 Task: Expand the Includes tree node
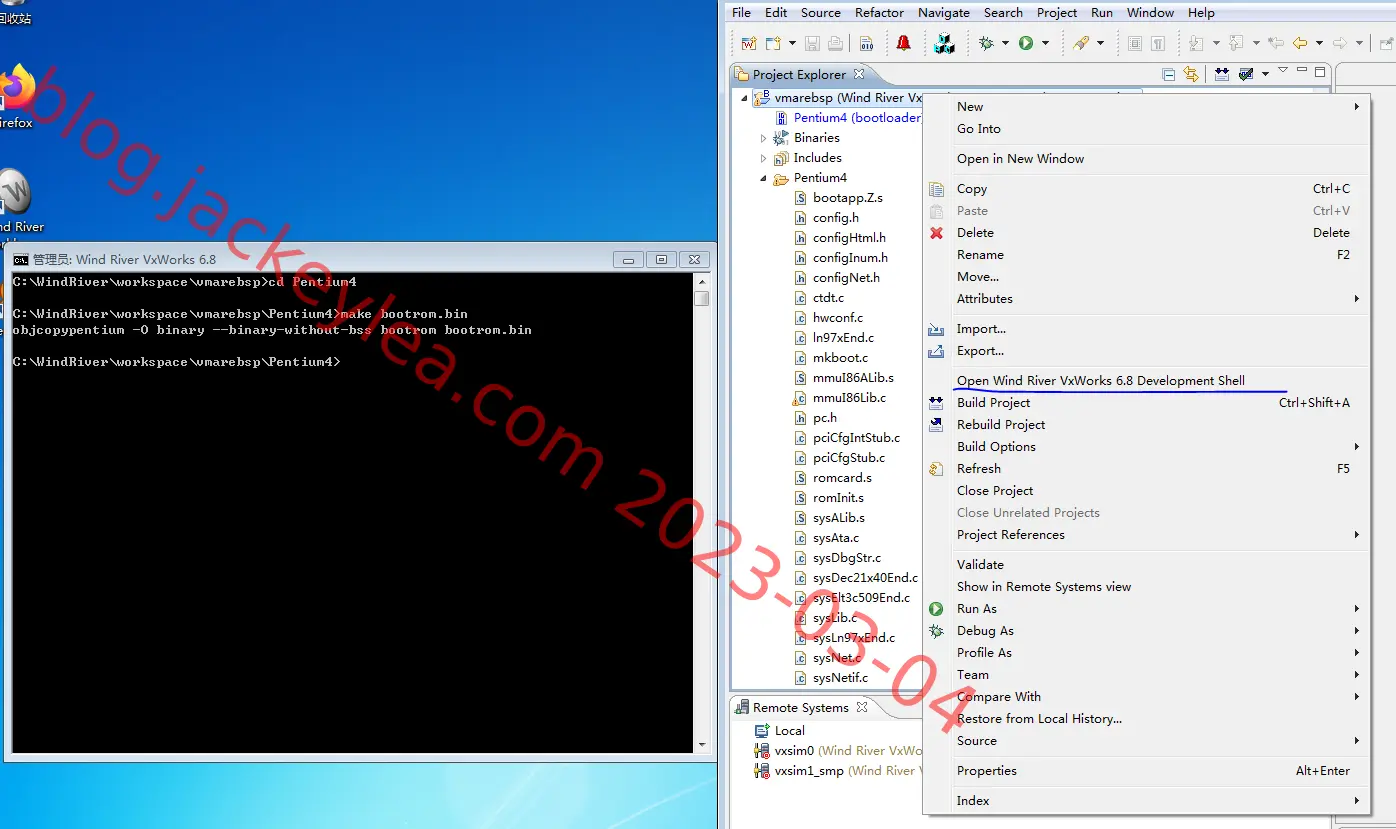[x=763, y=158]
